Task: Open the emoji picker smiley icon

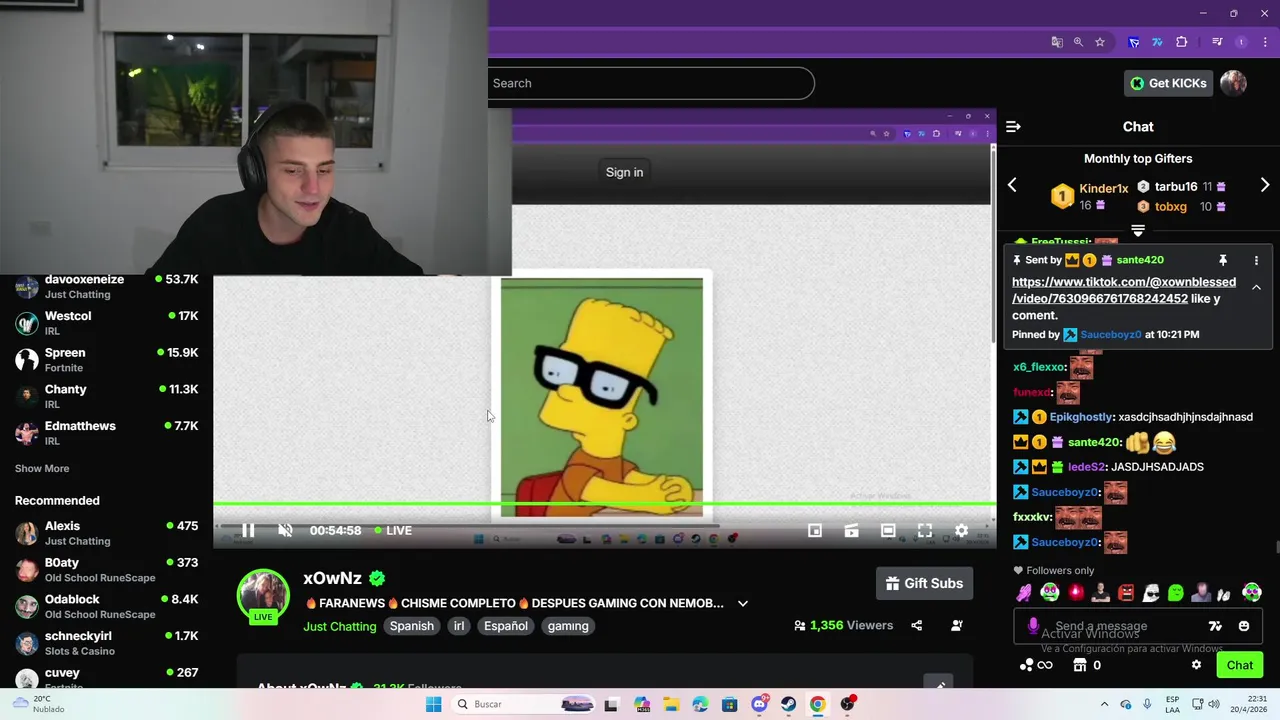Action: point(1244,626)
